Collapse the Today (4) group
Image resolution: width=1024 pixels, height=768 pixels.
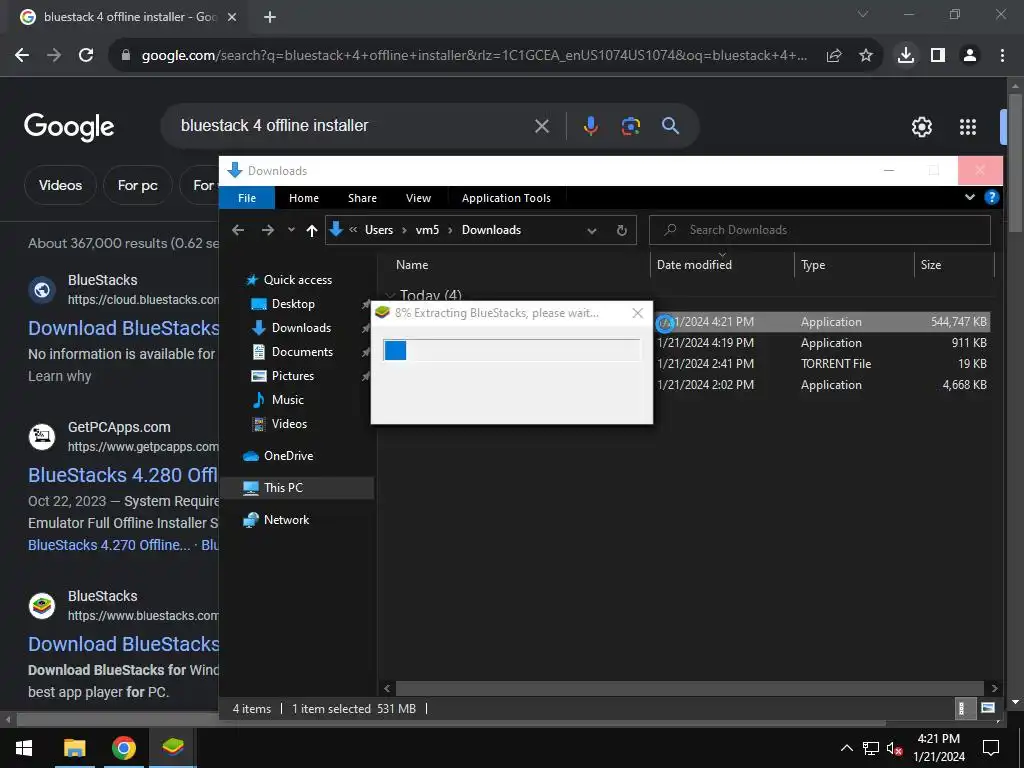(x=390, y=295)
